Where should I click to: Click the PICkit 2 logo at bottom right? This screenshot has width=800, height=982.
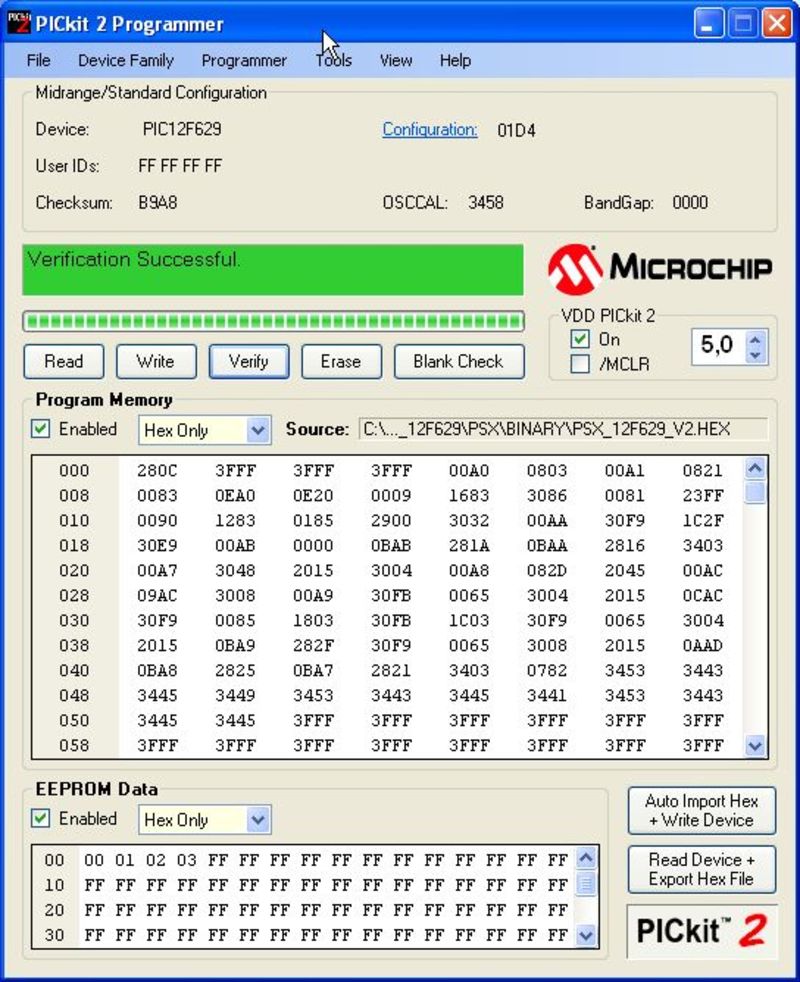coord(701,930)
